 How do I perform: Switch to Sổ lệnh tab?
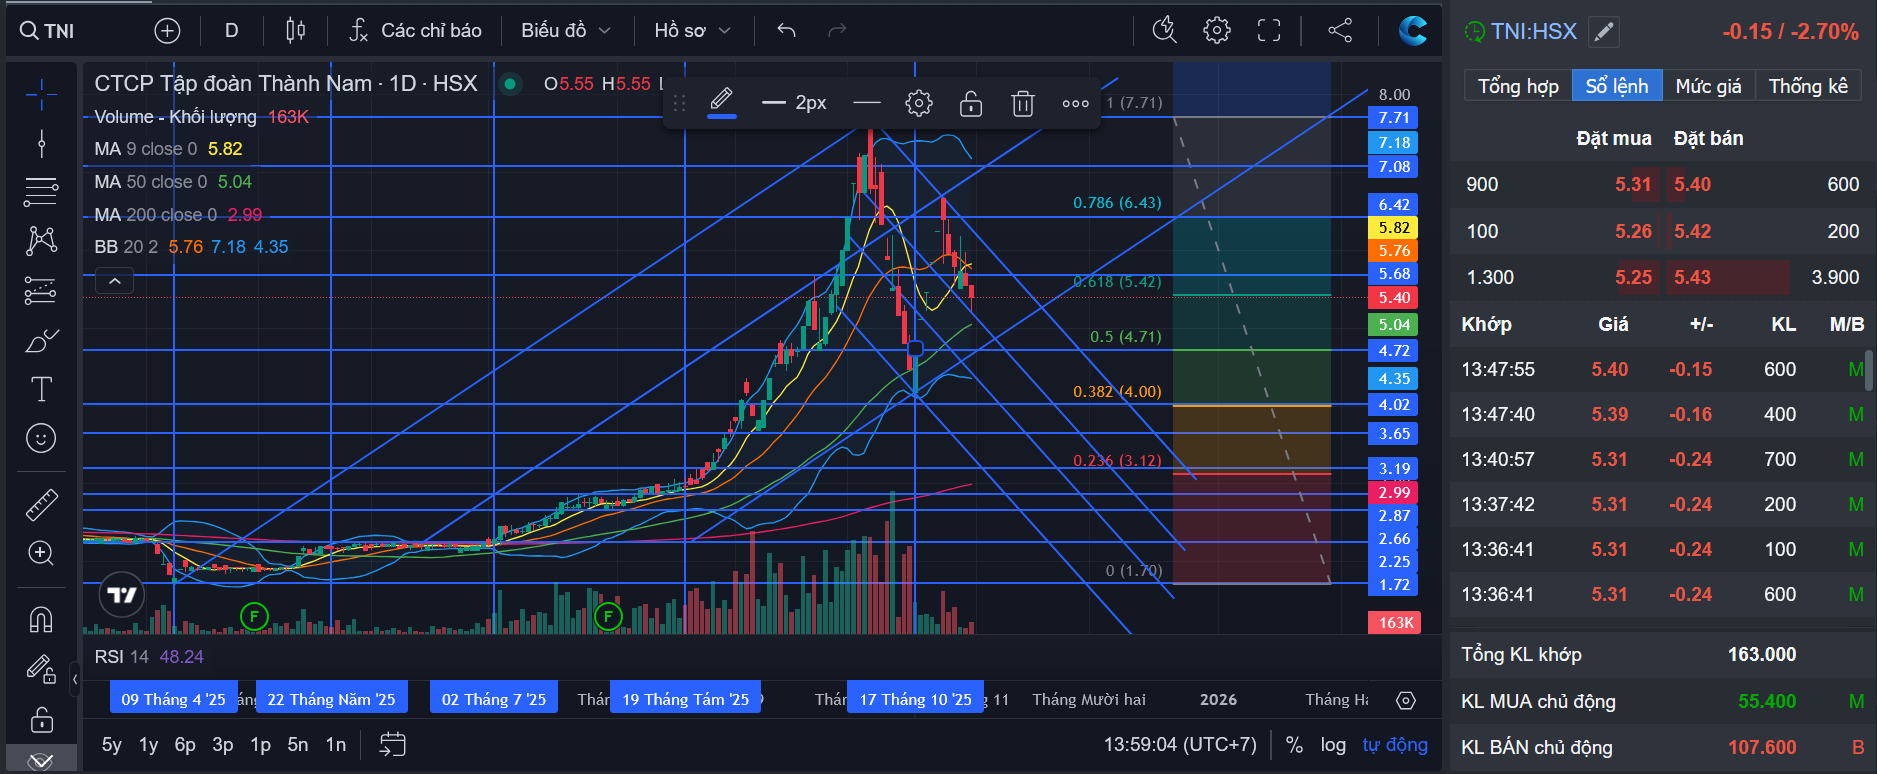click(1617, 86)
